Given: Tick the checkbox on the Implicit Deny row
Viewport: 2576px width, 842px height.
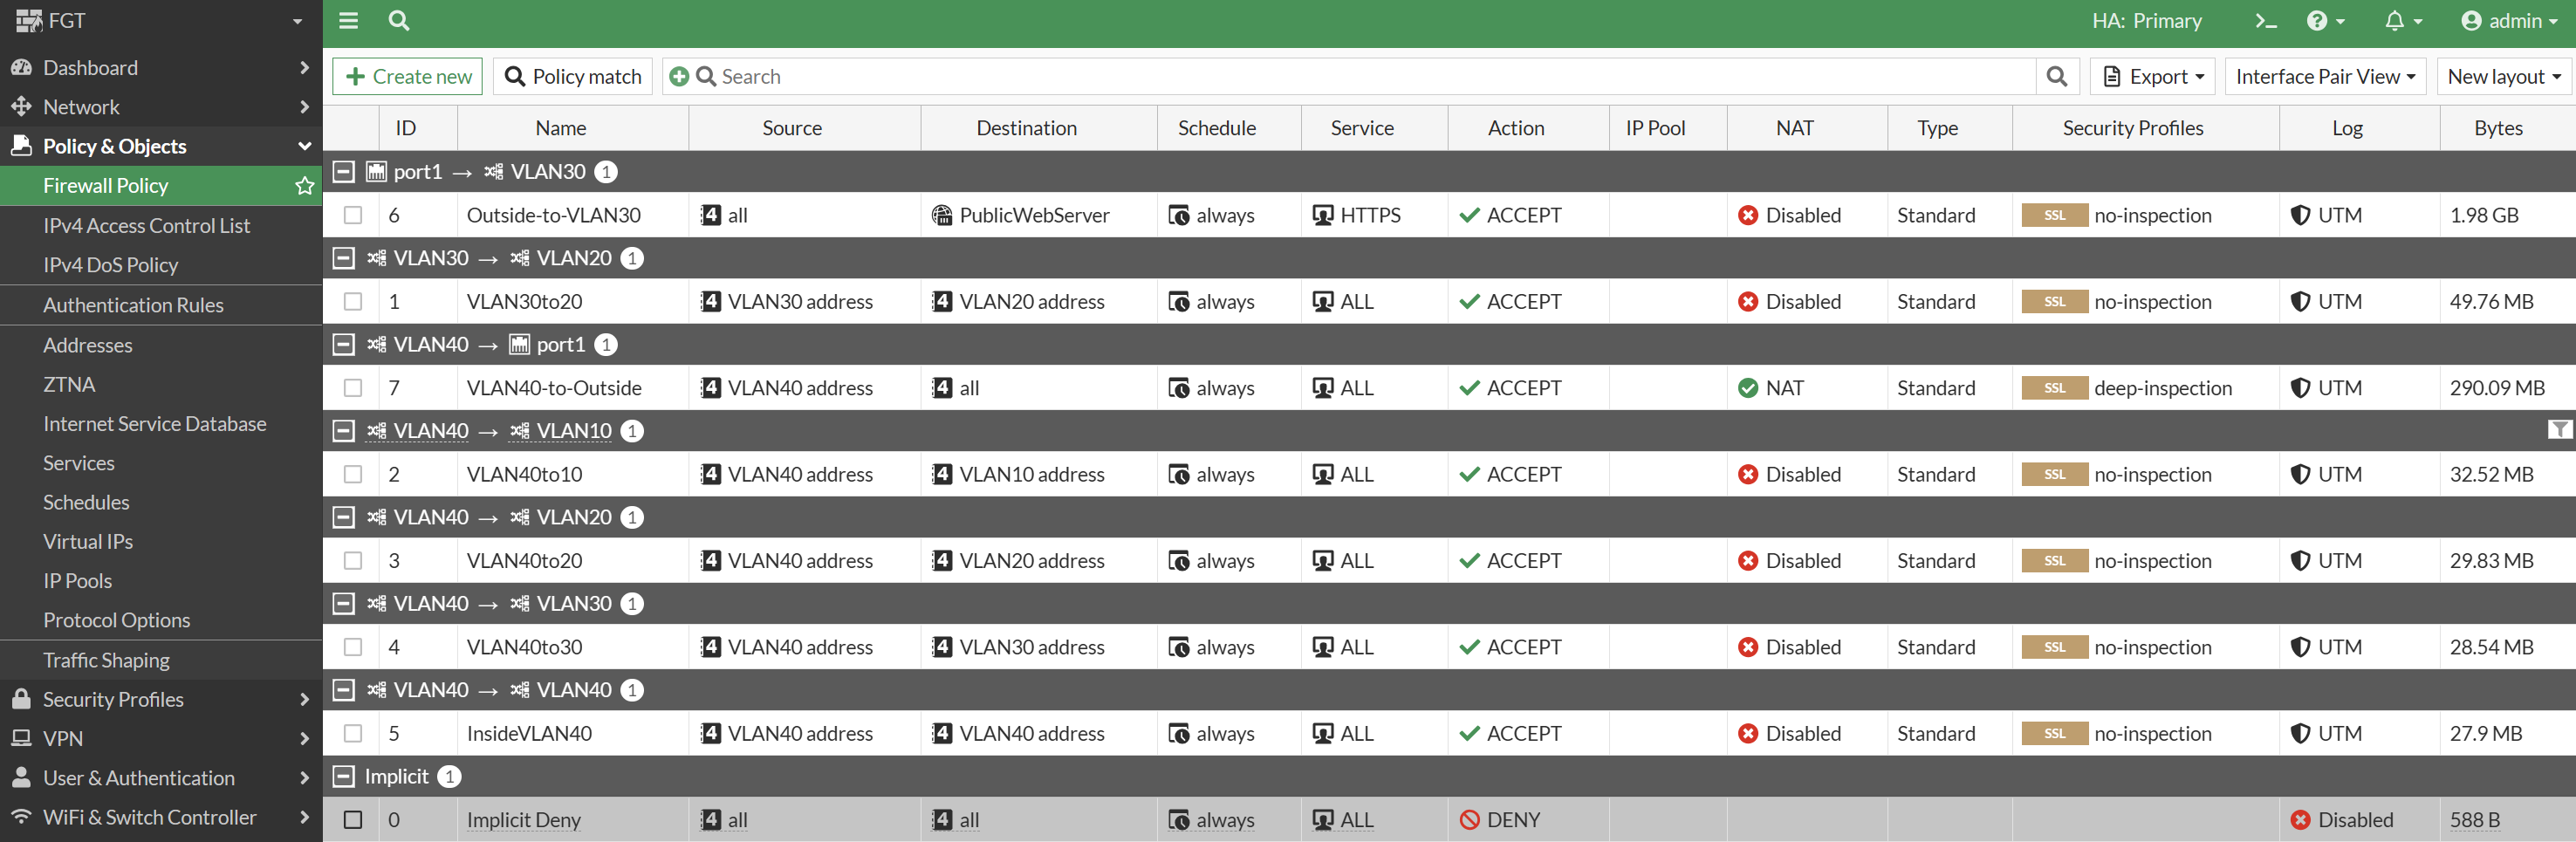Looking at the screenshot, I should coord(352,820).
